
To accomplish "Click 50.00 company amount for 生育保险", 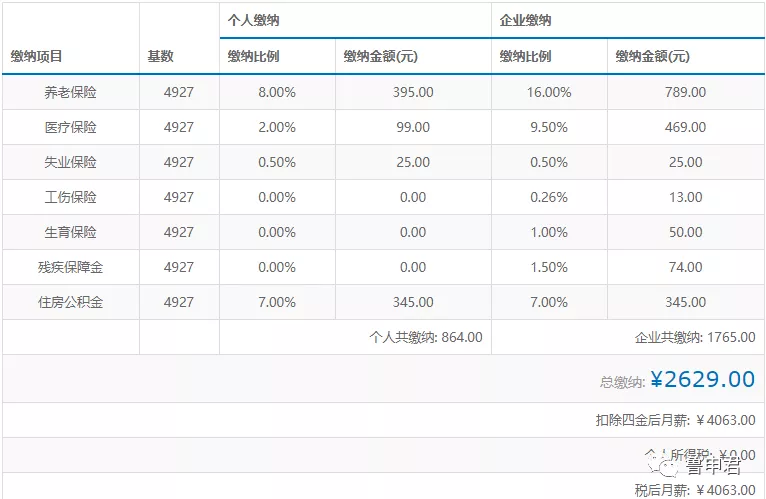I will click(685, 232).
